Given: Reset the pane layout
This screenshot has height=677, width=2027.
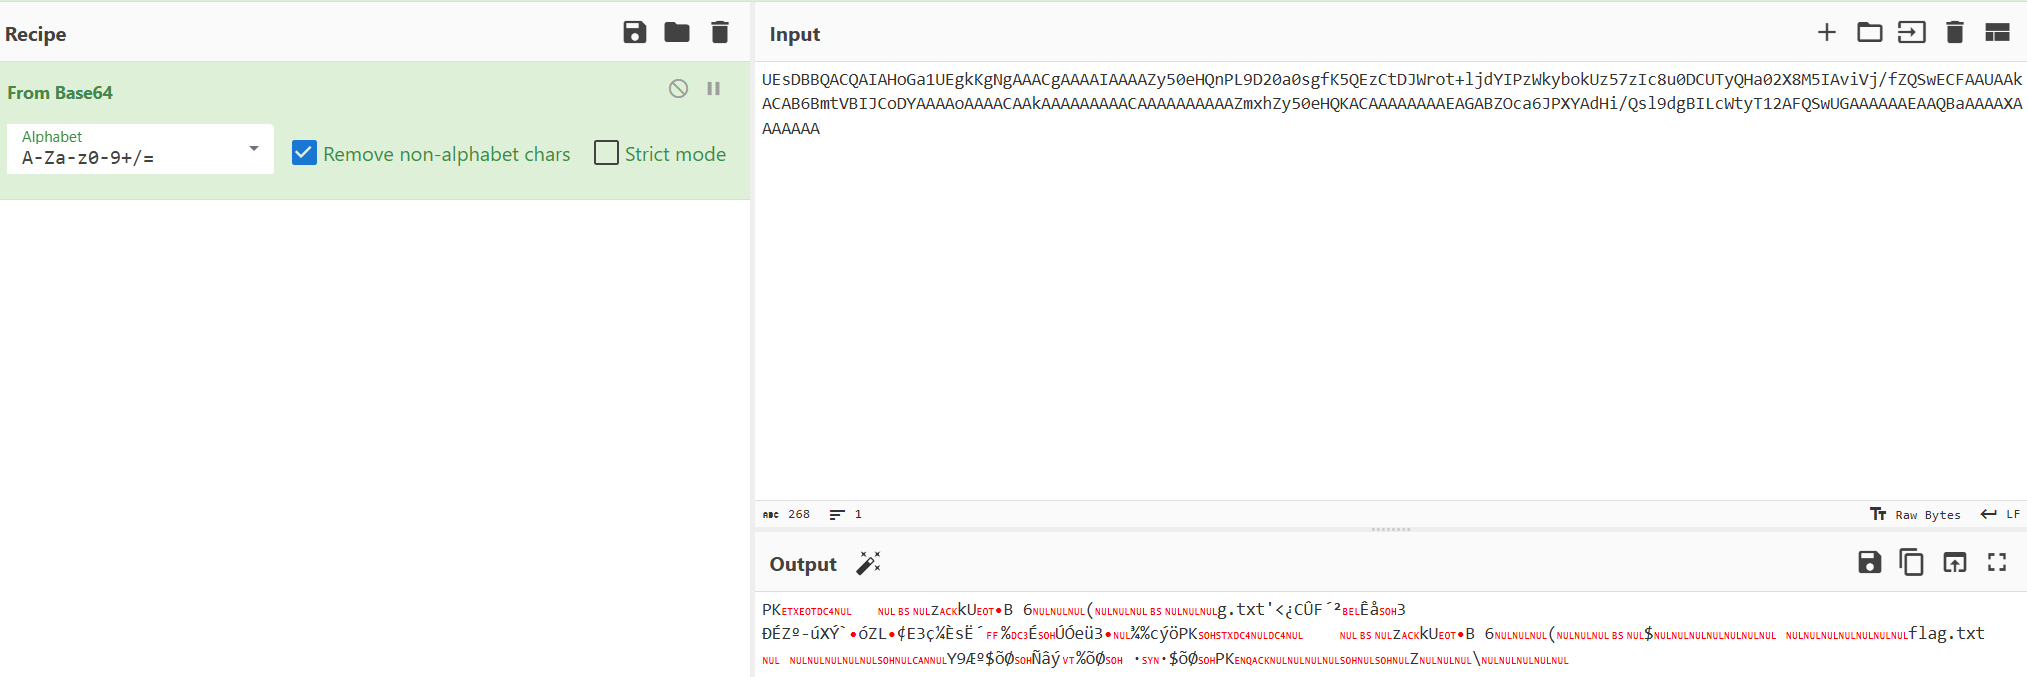Looking at the screenshot, I should (1997, 33).
